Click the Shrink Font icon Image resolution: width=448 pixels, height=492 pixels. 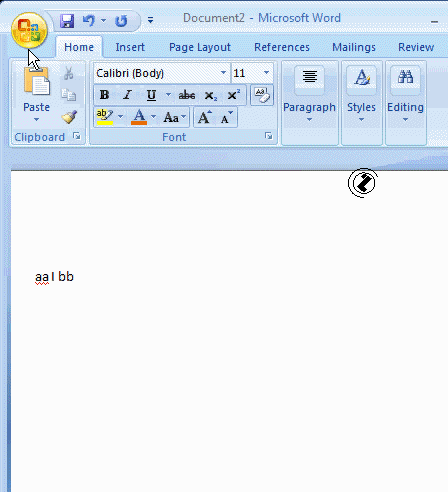(227, 117)
